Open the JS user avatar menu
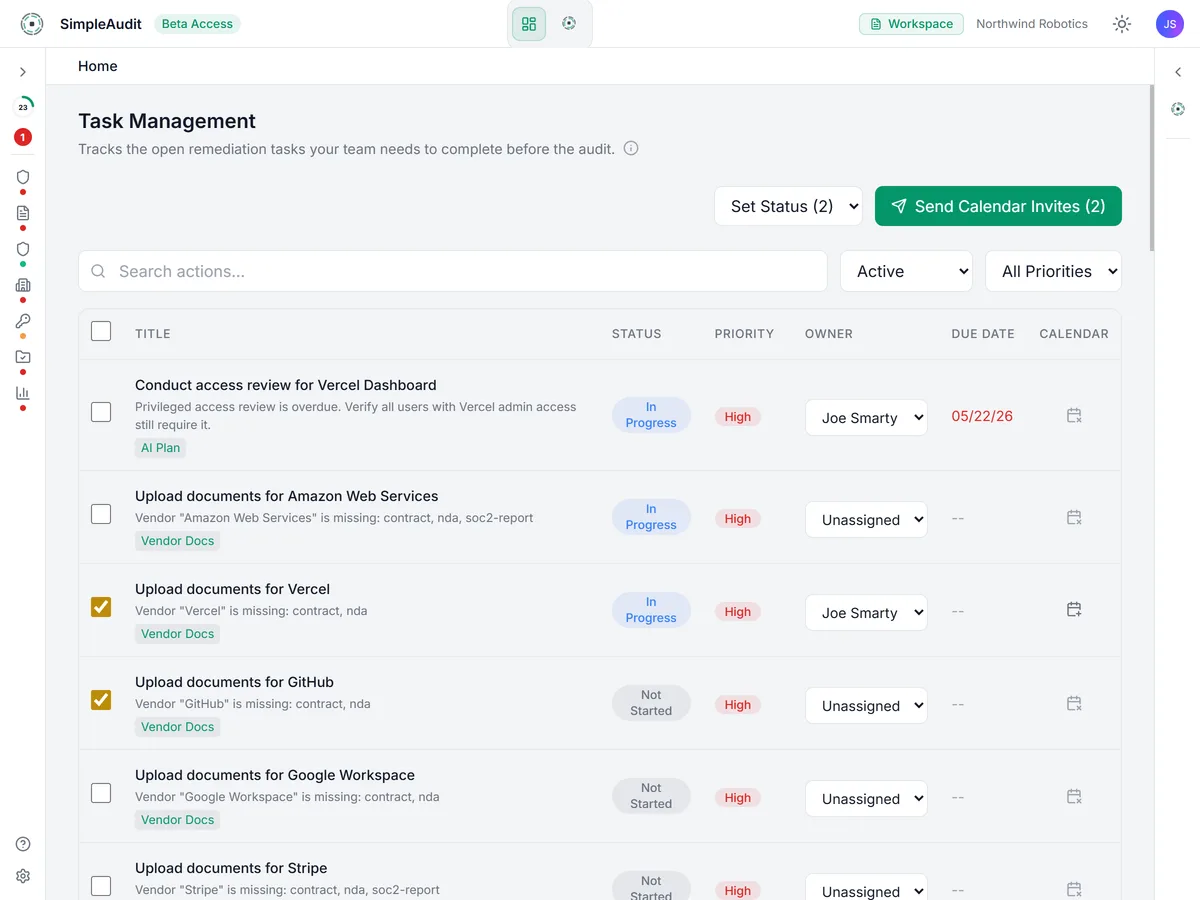This screenshot has height=900, width=1200. point(1170,24)
